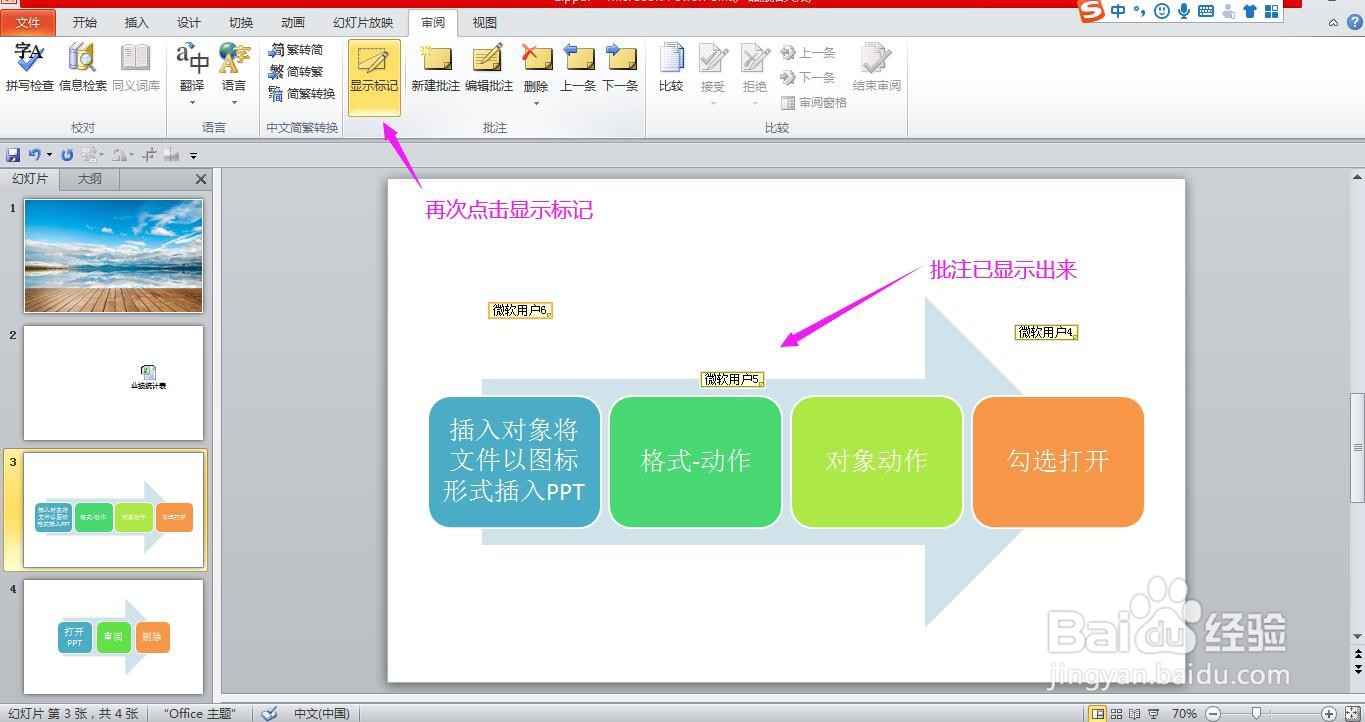Save using quick access save icon
This screenshot has width=1365, height=722.
pyautogui.click(x=13, y=155)
